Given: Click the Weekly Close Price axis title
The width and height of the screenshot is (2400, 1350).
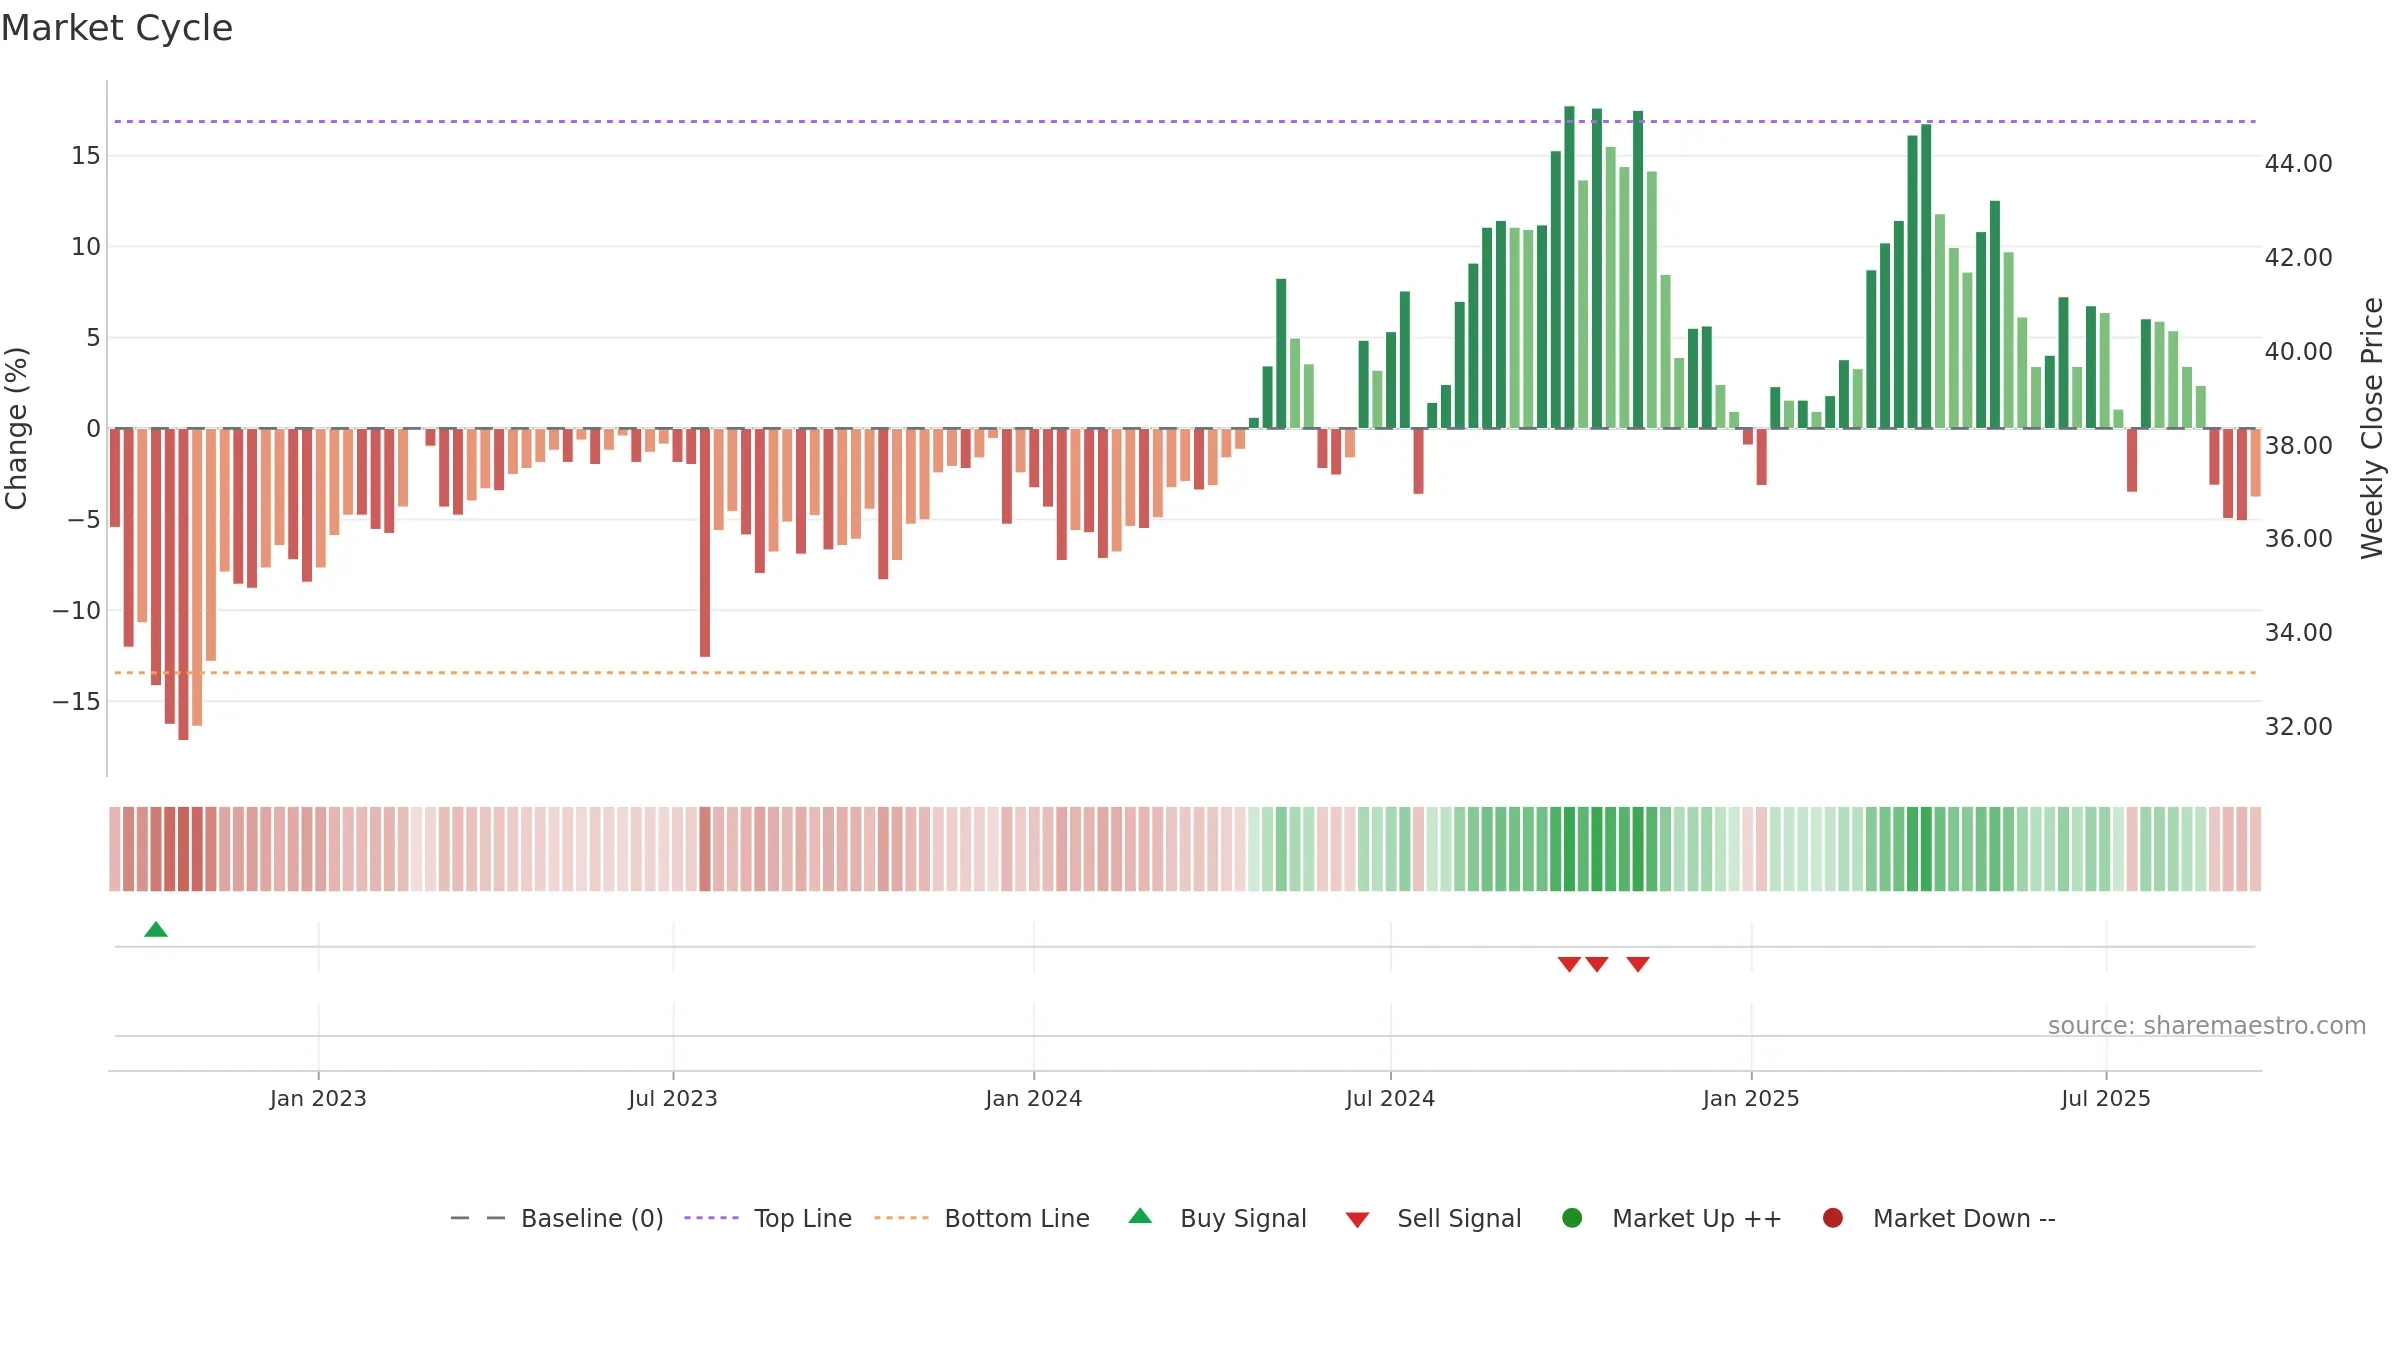Looking at the screenshot, I should (x=2372, y=428).
